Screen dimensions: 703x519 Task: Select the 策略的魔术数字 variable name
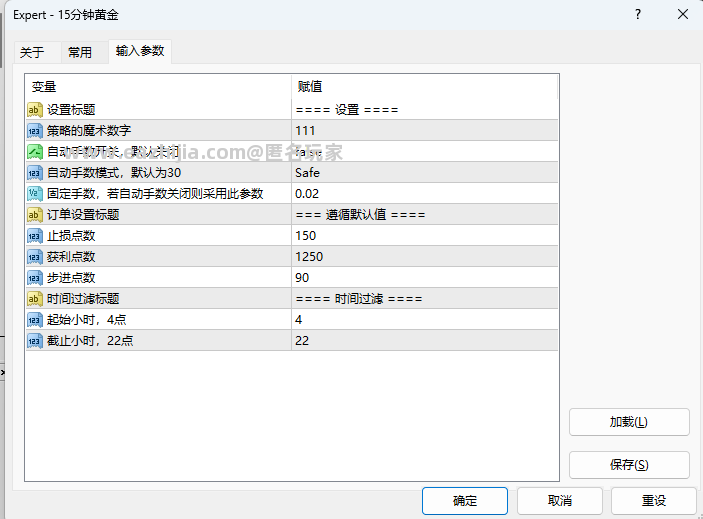89,131
